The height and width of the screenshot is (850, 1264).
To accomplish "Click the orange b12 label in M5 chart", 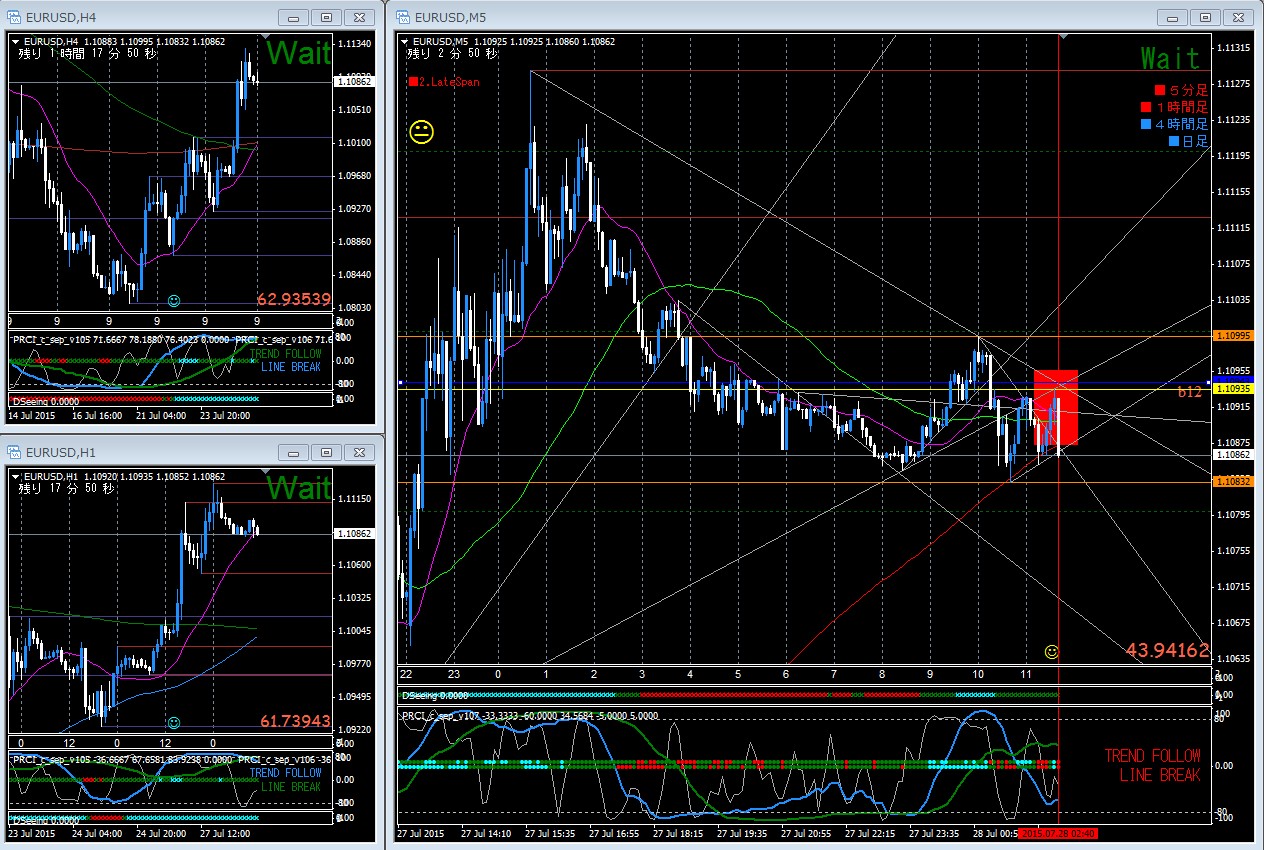I will 1189,393.
